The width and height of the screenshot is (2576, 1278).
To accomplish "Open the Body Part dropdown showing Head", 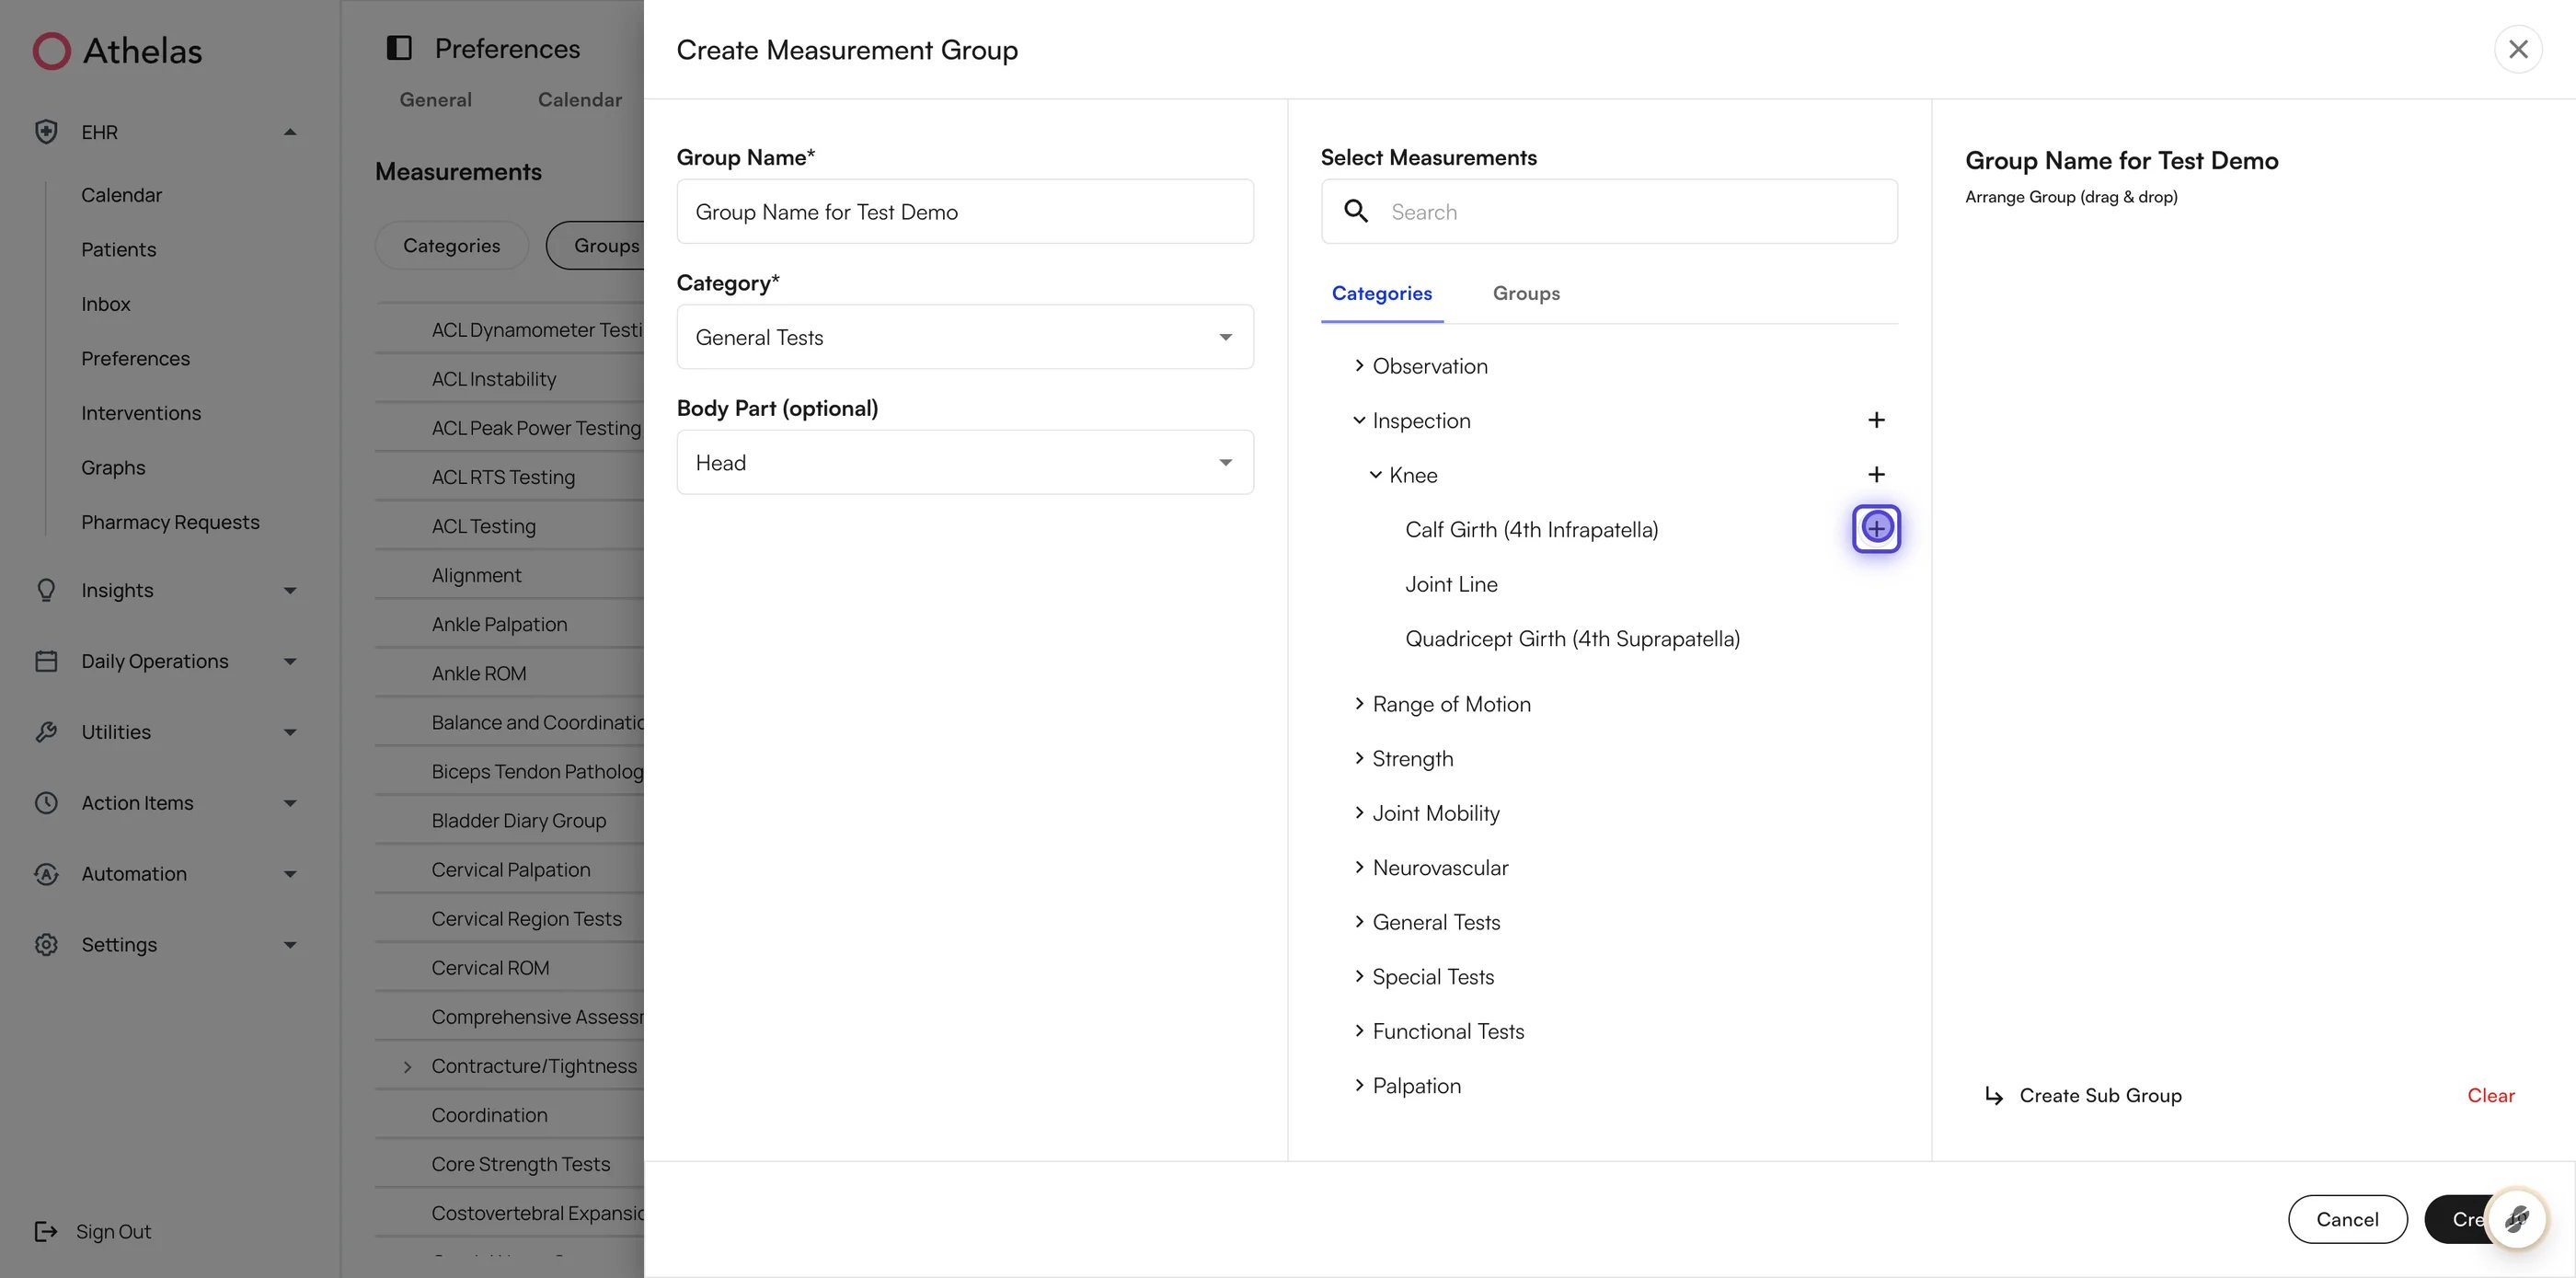I will tap(965, 462).
